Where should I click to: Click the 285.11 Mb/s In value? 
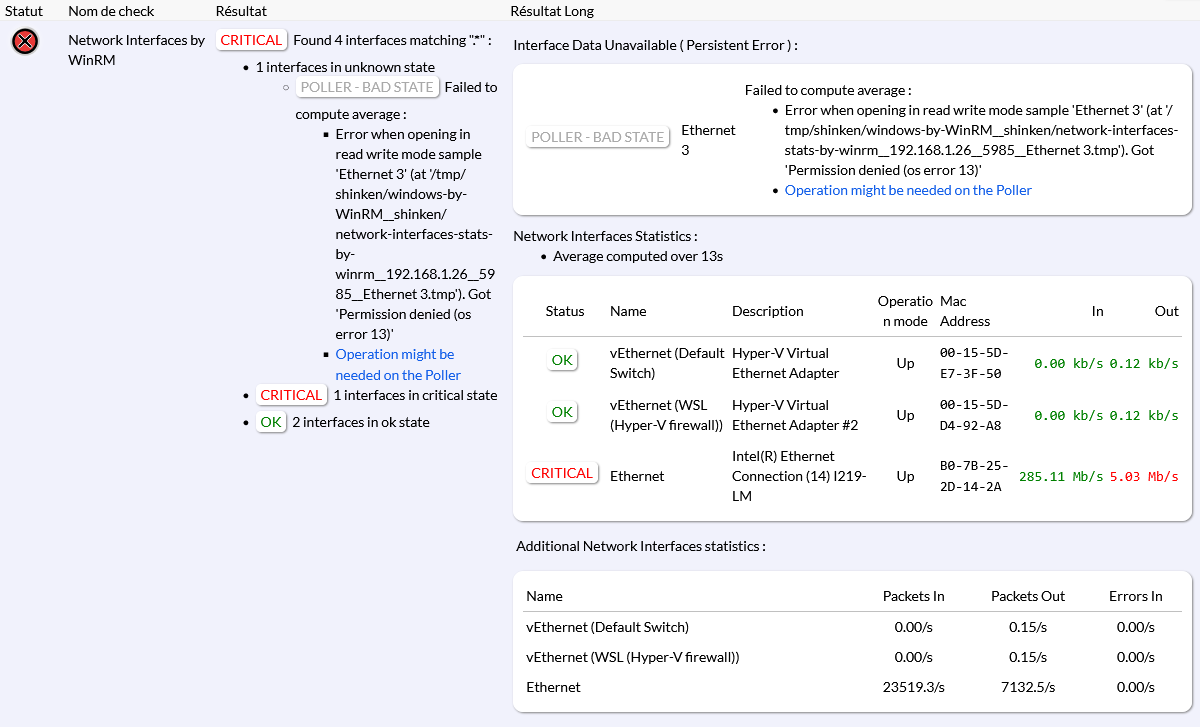pyautogui.click(x=1061, y=477)
